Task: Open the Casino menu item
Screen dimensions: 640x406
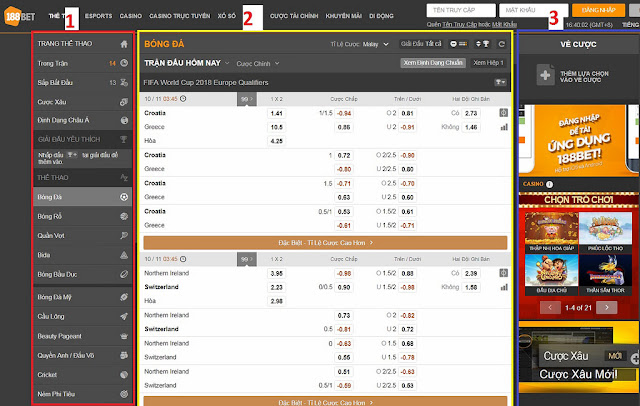Action: point(131,16)
